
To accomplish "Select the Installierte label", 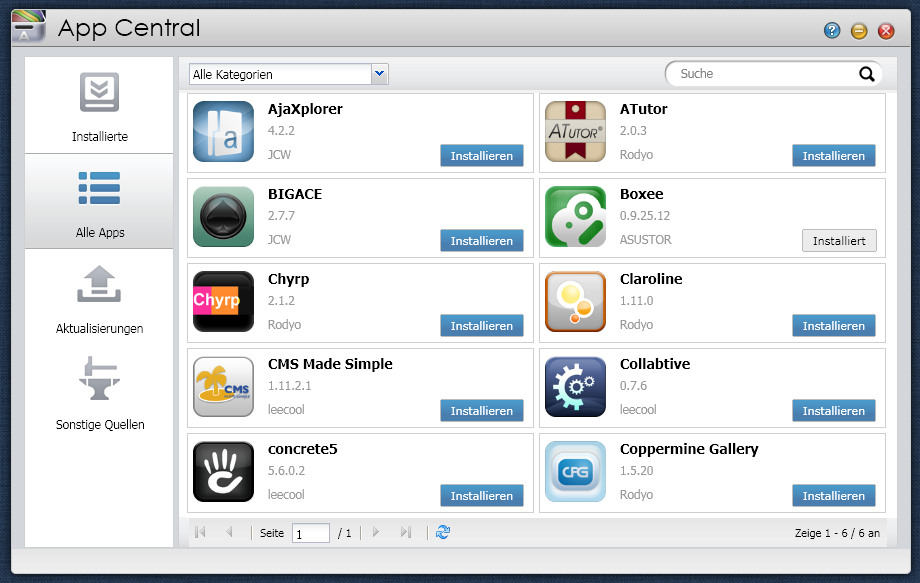I will [100, 137].
